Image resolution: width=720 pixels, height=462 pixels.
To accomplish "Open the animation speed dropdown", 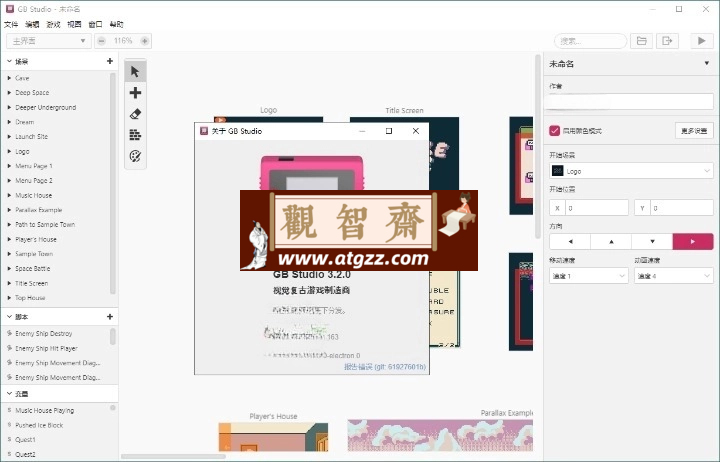I will (674, 276).
